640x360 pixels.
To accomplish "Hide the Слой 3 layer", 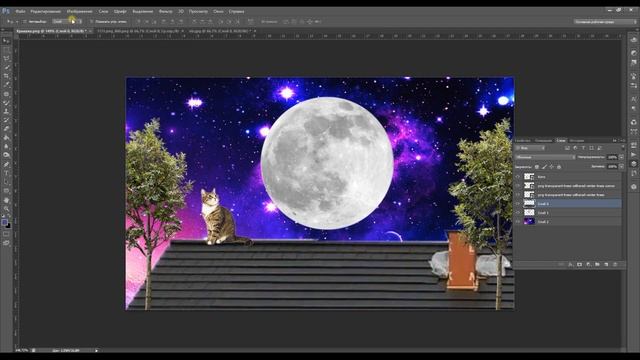I will [518, 203].
